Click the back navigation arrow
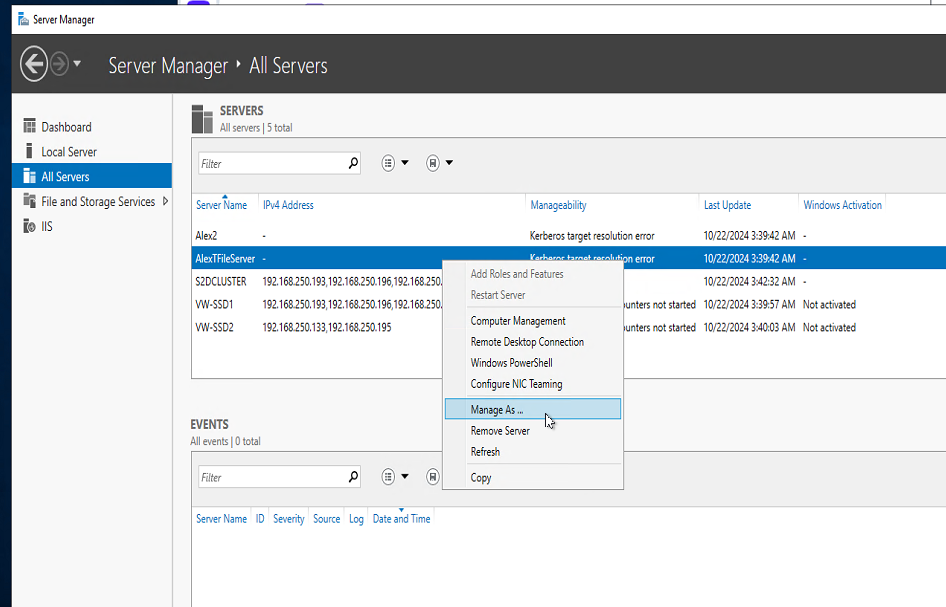The height and width of the screenshot is (607, 946). (34, 63)
